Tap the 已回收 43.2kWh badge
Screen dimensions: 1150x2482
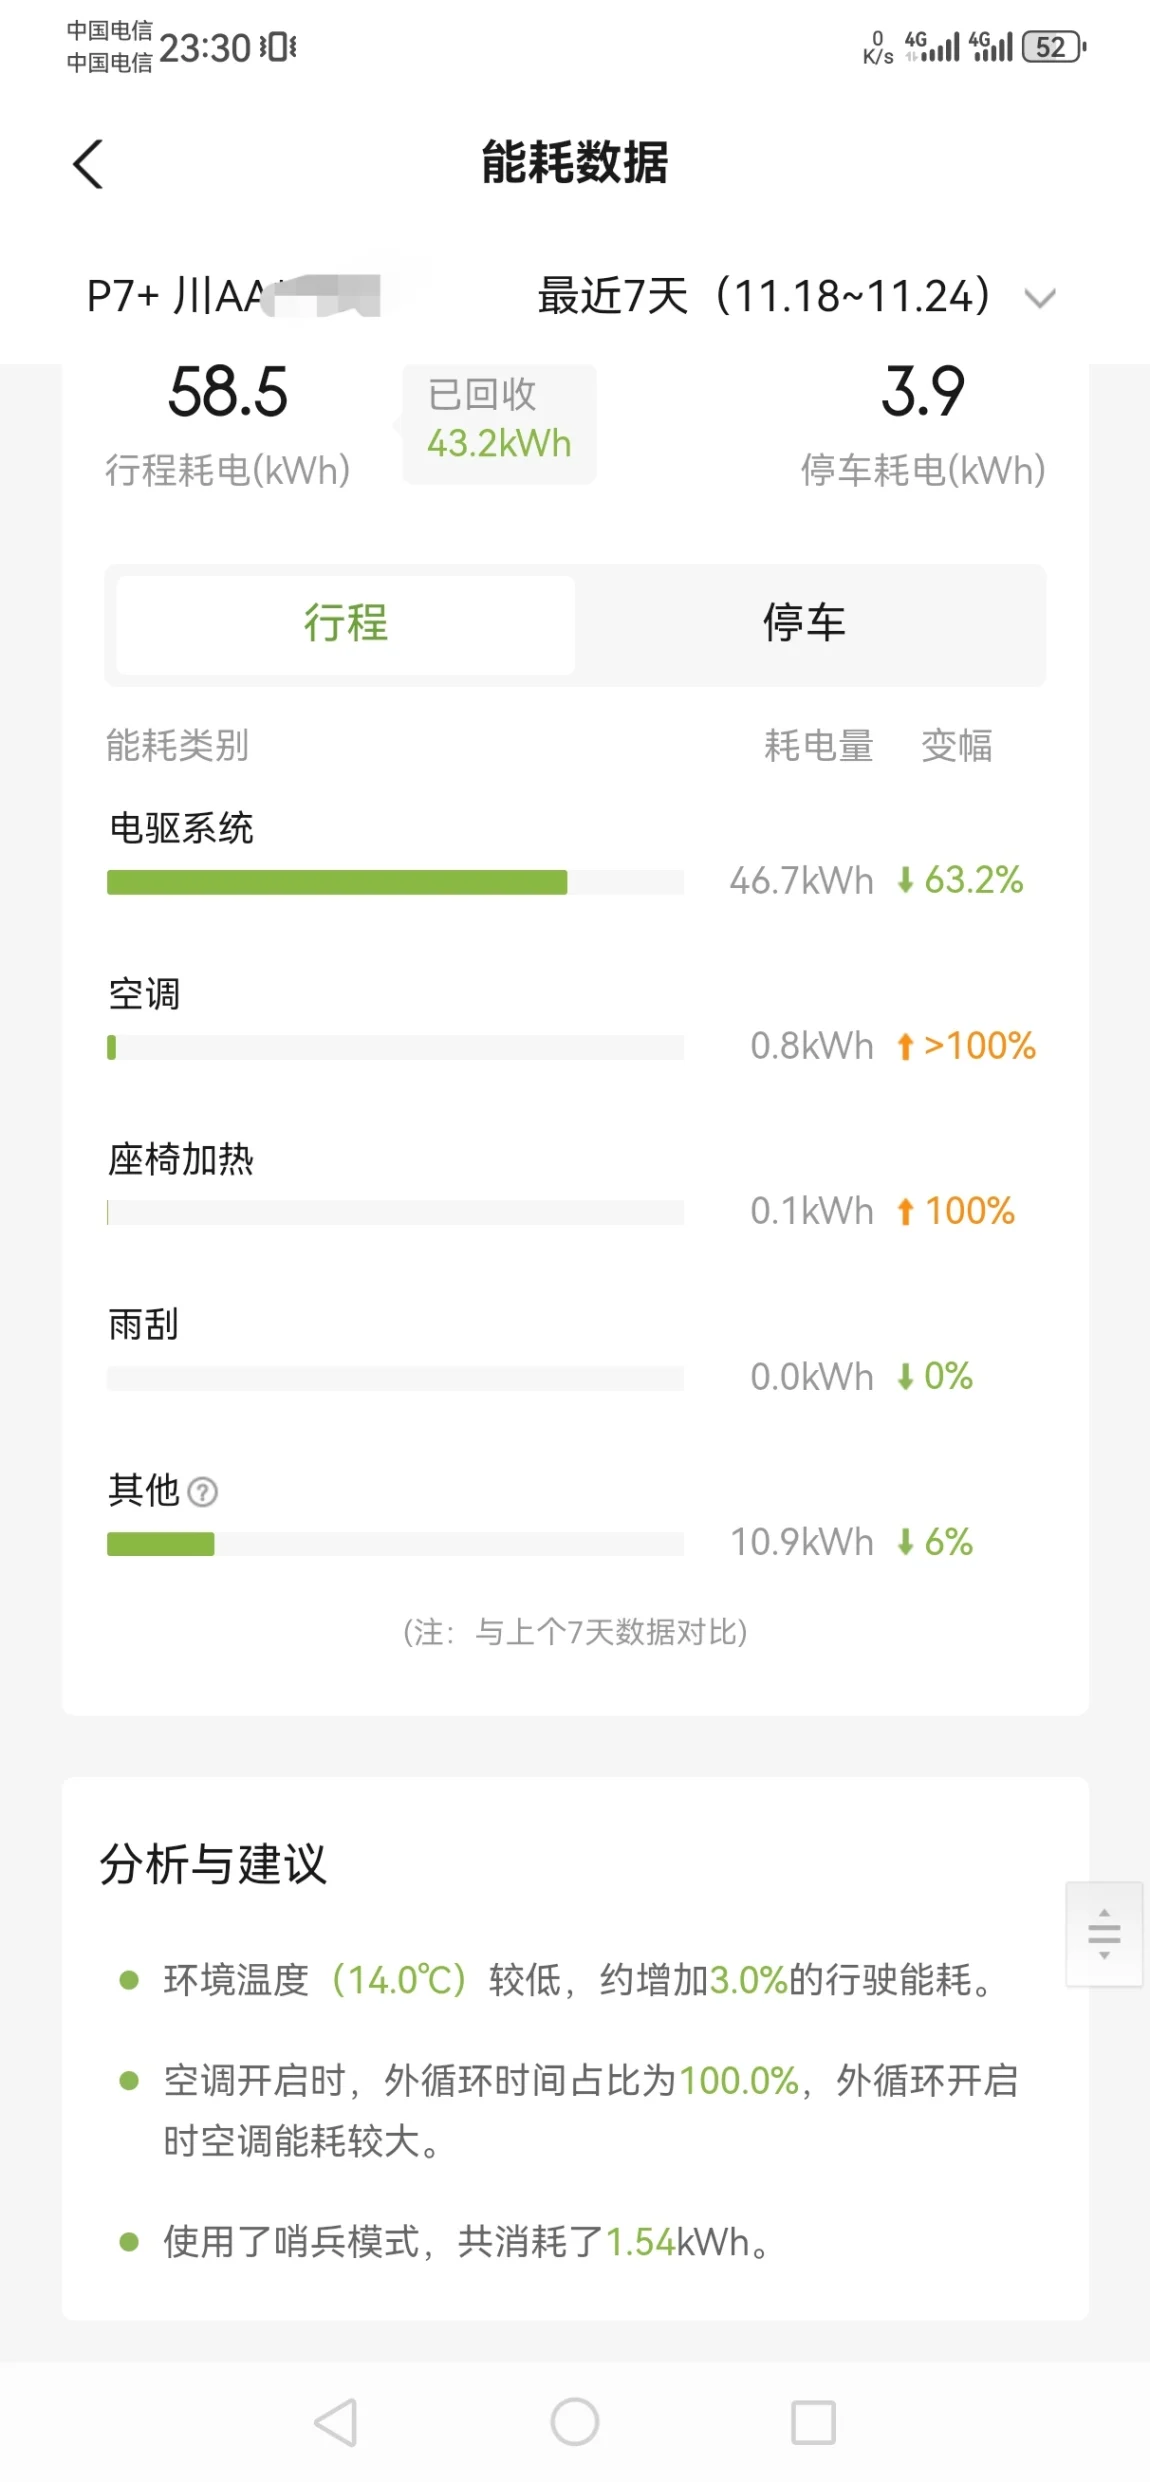coord(499,423)
